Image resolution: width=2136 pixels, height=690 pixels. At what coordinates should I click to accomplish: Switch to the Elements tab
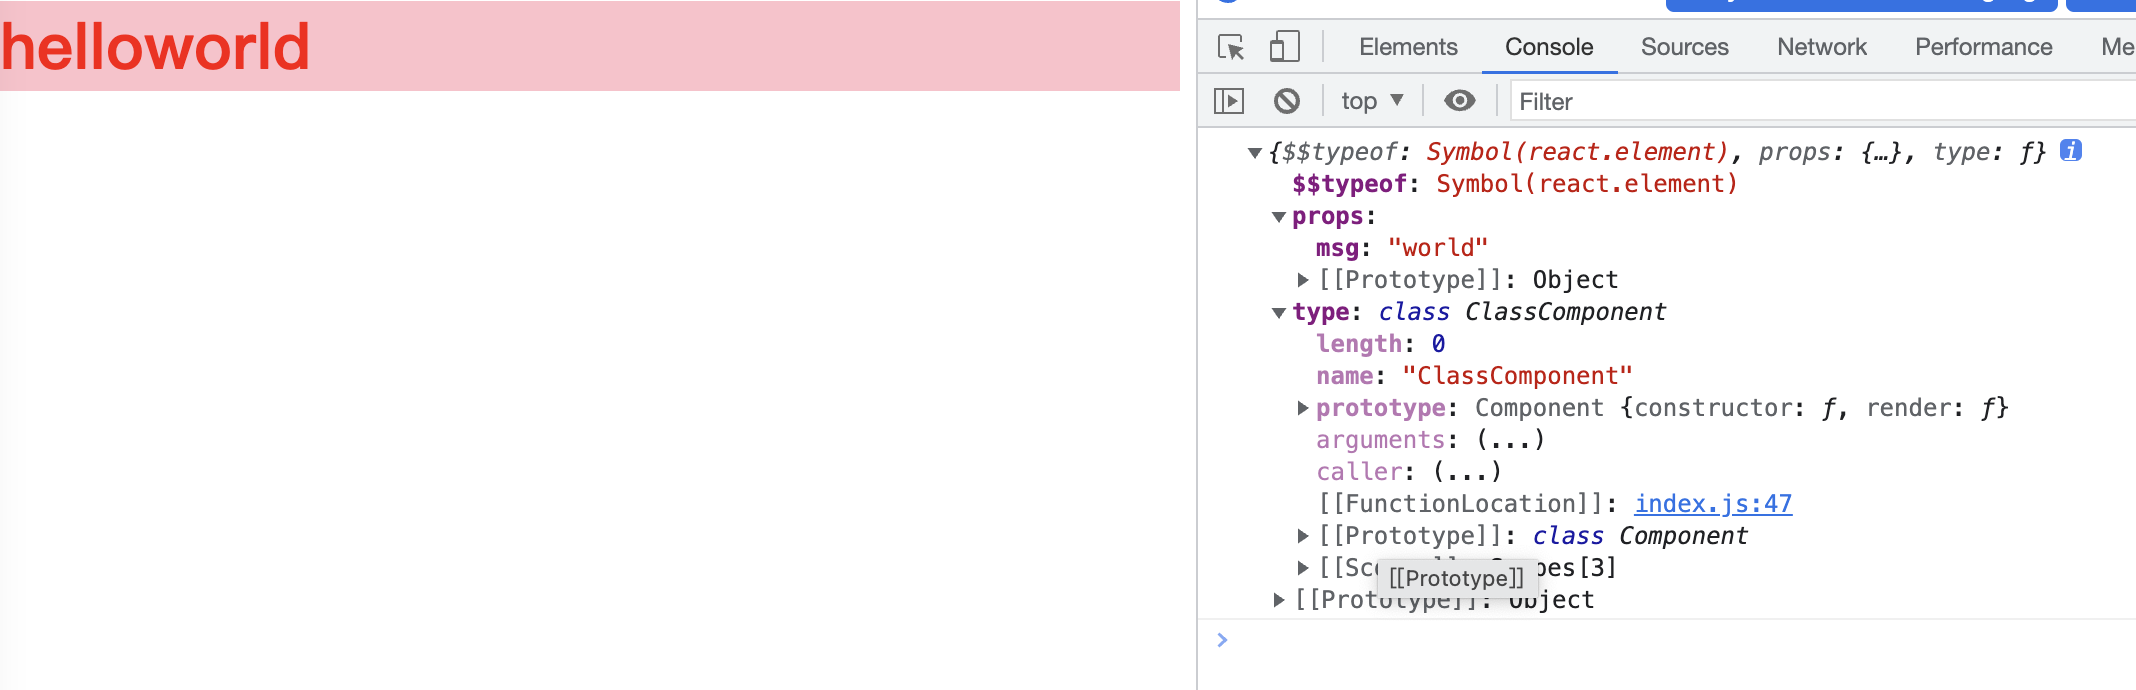[1408, 47]
